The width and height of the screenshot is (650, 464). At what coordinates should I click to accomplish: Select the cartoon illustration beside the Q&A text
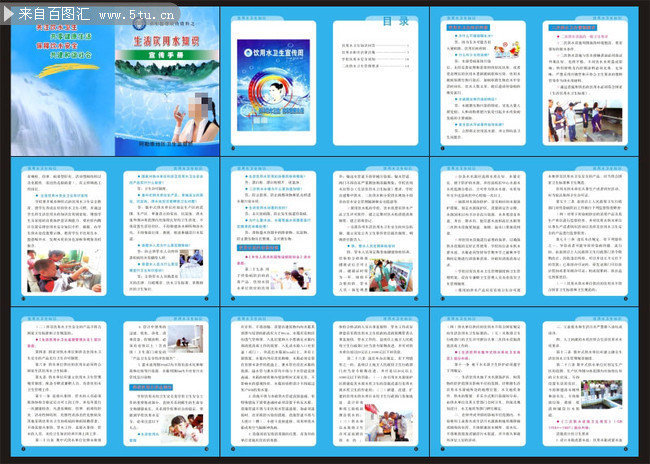(x=507, y=49)
